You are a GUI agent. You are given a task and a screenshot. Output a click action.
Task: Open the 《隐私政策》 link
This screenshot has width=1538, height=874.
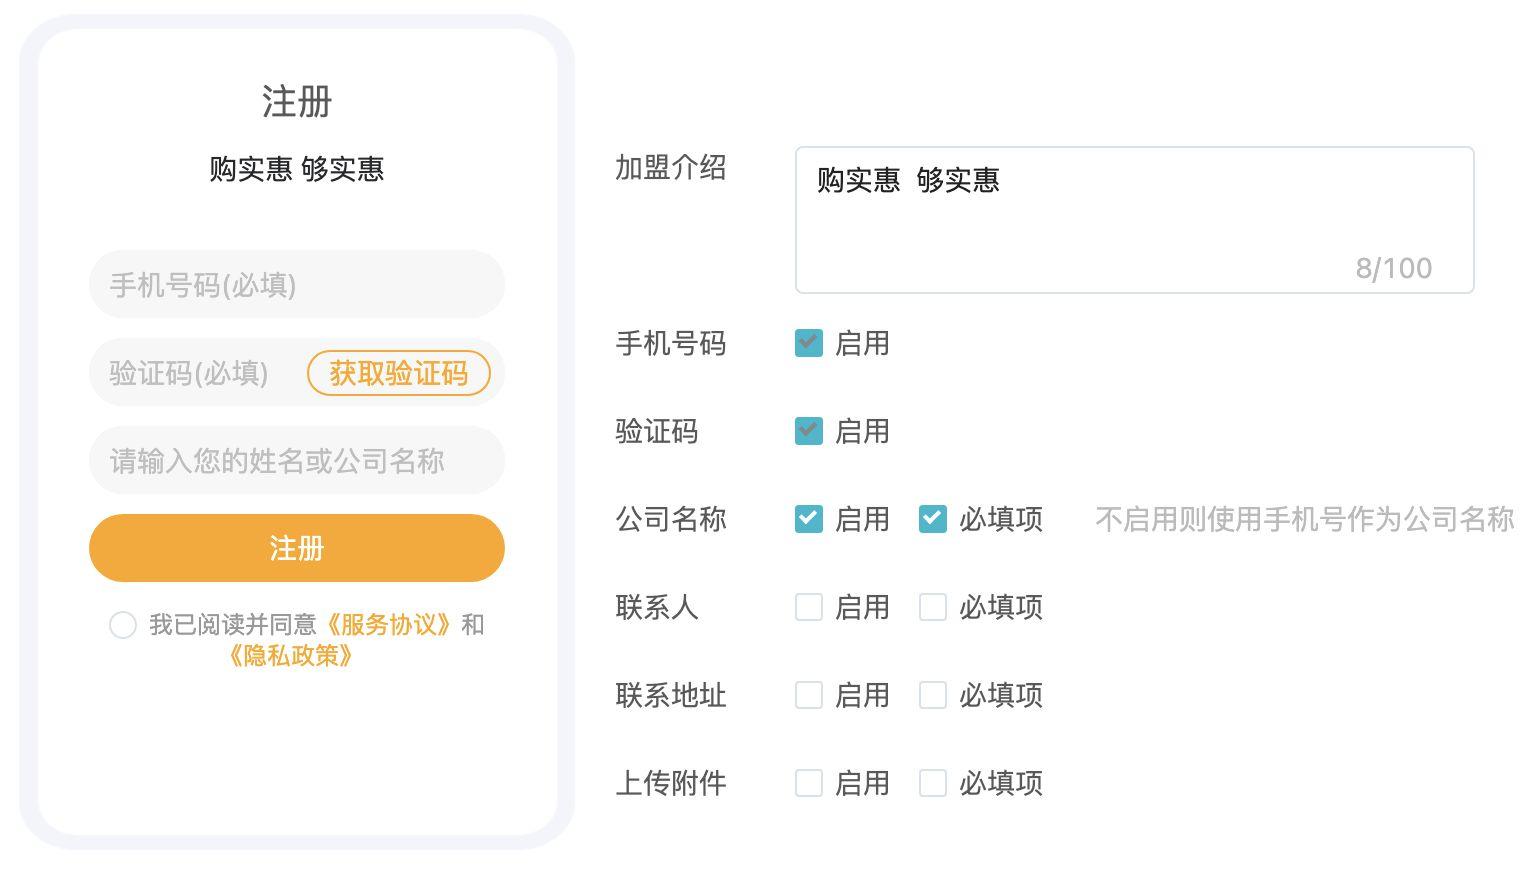click(x=290, y=656)
